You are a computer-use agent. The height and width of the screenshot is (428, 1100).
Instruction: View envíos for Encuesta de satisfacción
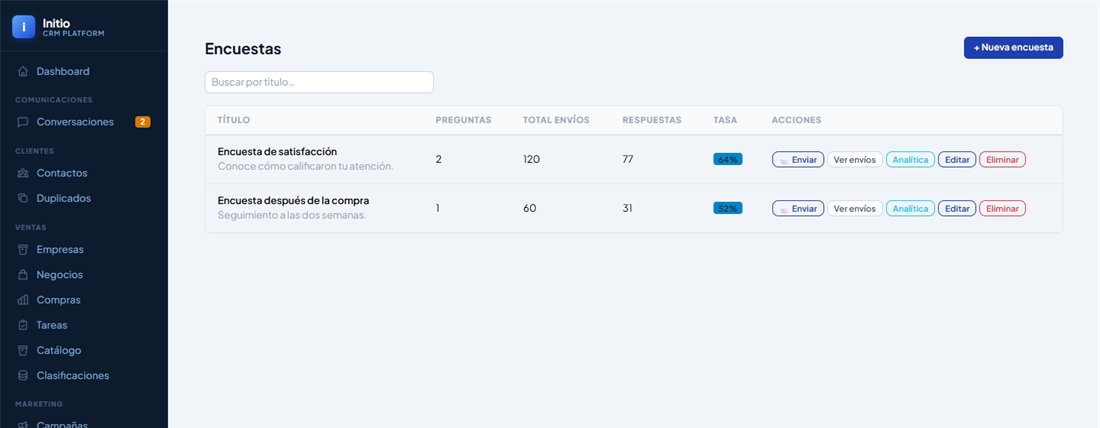coord(854,160)
